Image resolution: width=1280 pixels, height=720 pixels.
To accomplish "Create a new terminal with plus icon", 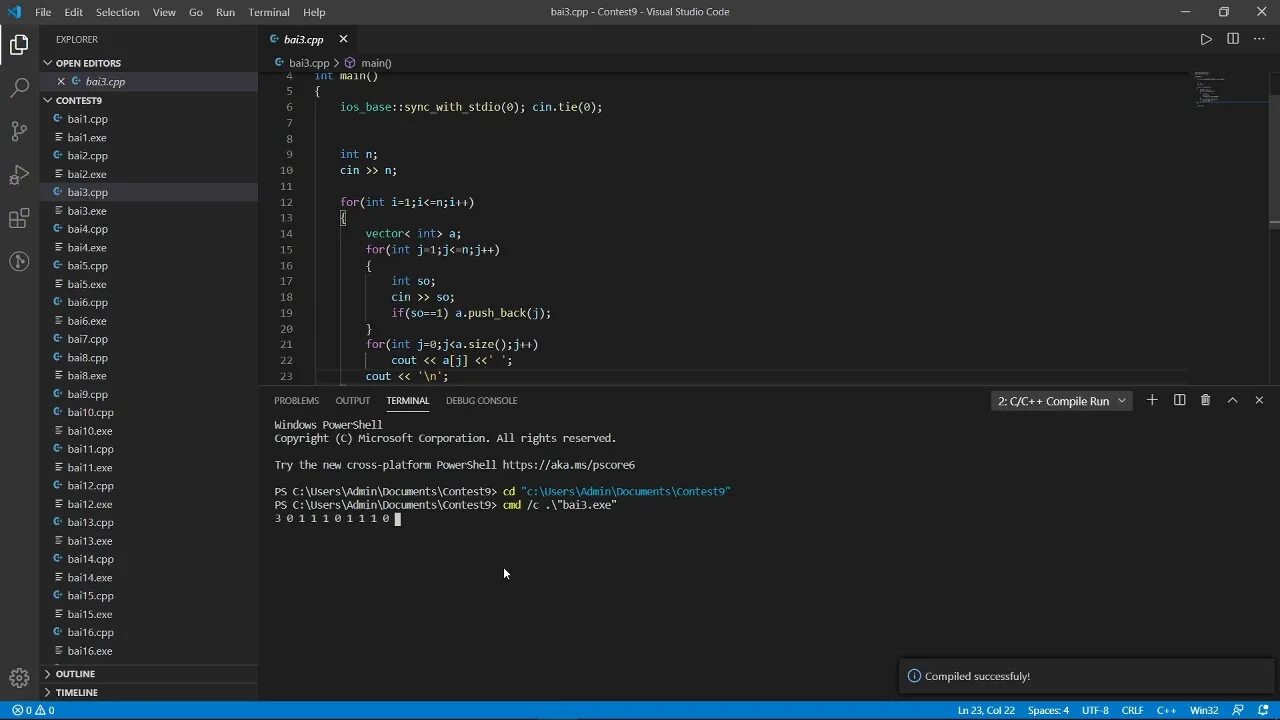I will coord(1152,400).
